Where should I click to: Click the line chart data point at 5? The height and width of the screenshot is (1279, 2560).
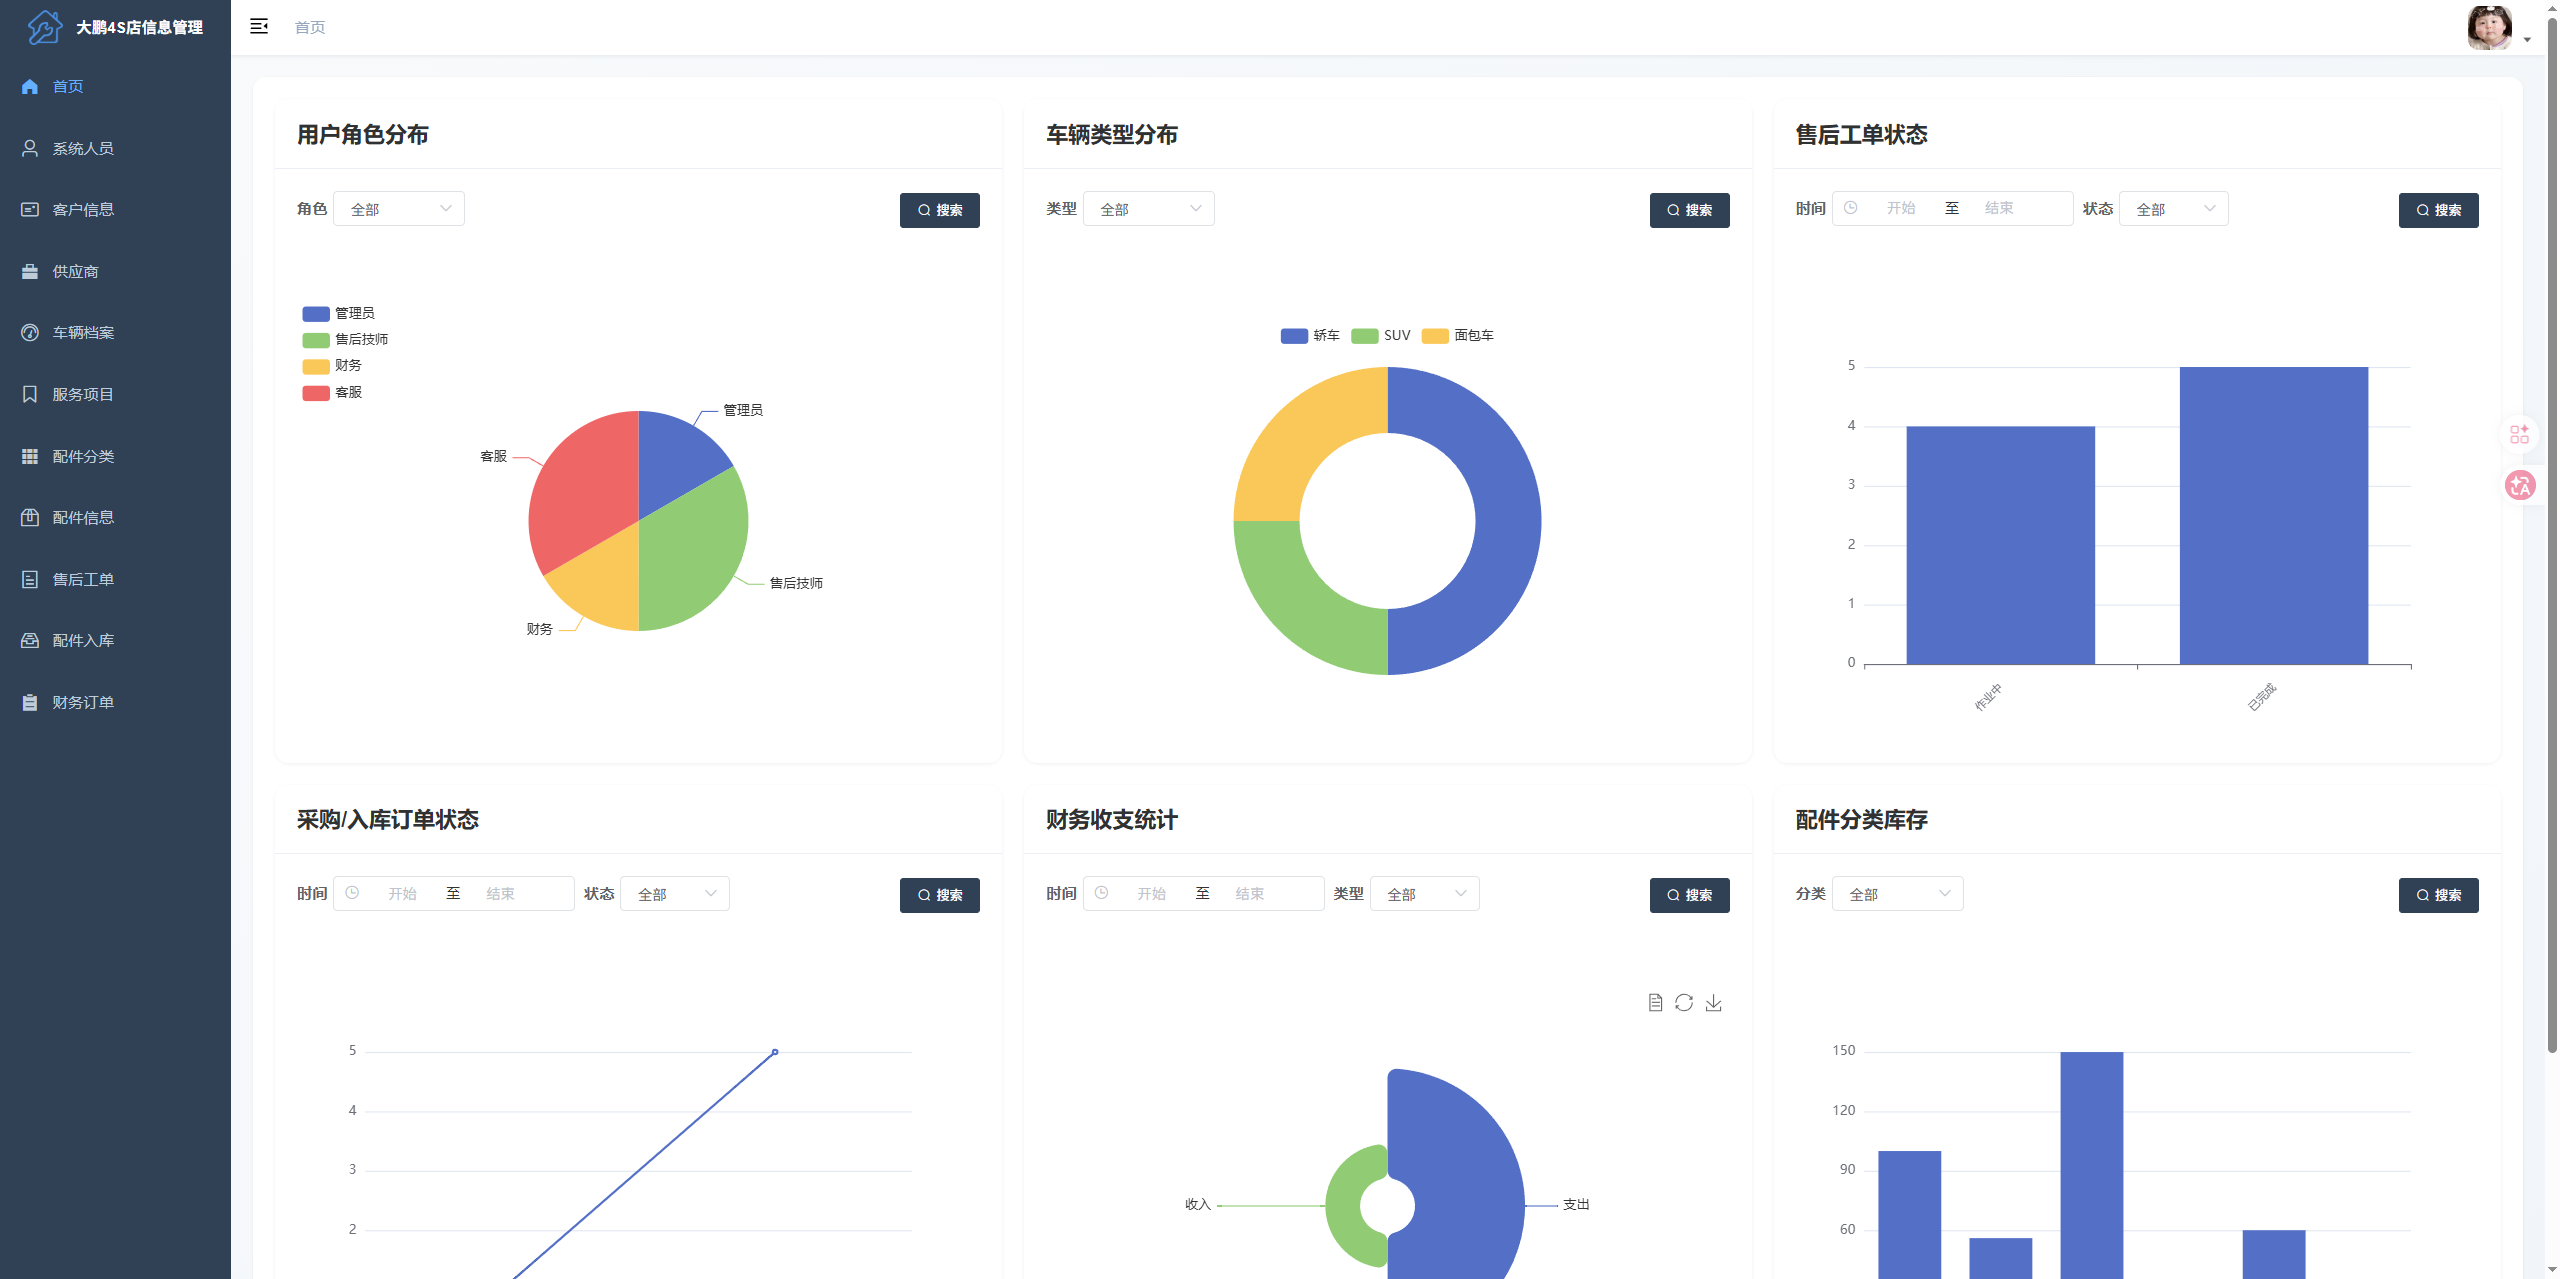775,1052
